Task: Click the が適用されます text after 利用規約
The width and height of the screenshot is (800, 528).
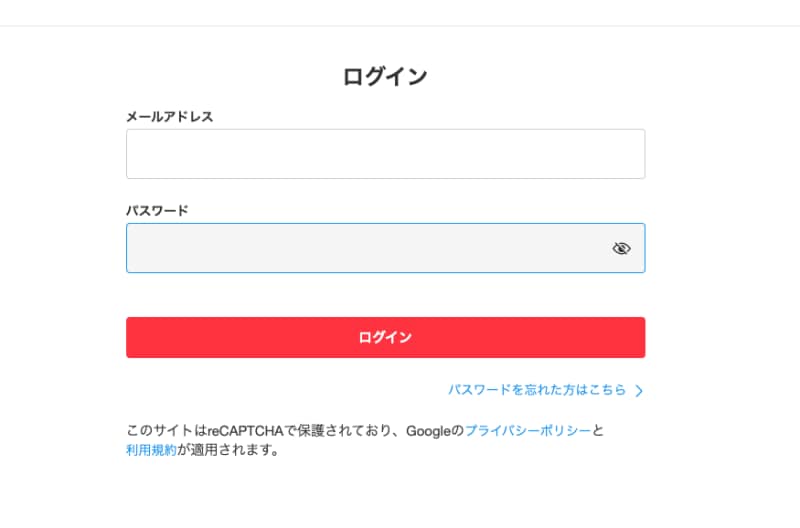Action: [x=227, y=450]
